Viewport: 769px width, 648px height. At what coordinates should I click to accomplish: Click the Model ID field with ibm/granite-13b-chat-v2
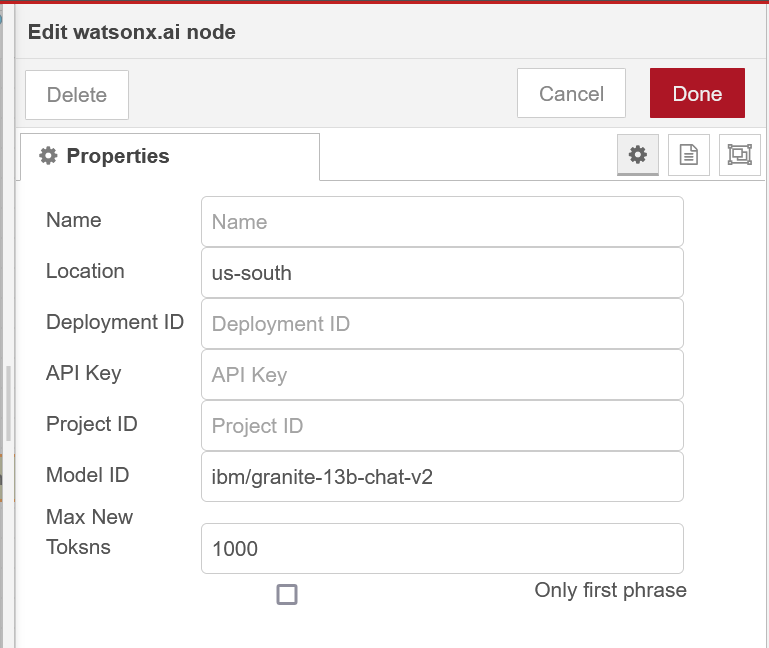442,477
